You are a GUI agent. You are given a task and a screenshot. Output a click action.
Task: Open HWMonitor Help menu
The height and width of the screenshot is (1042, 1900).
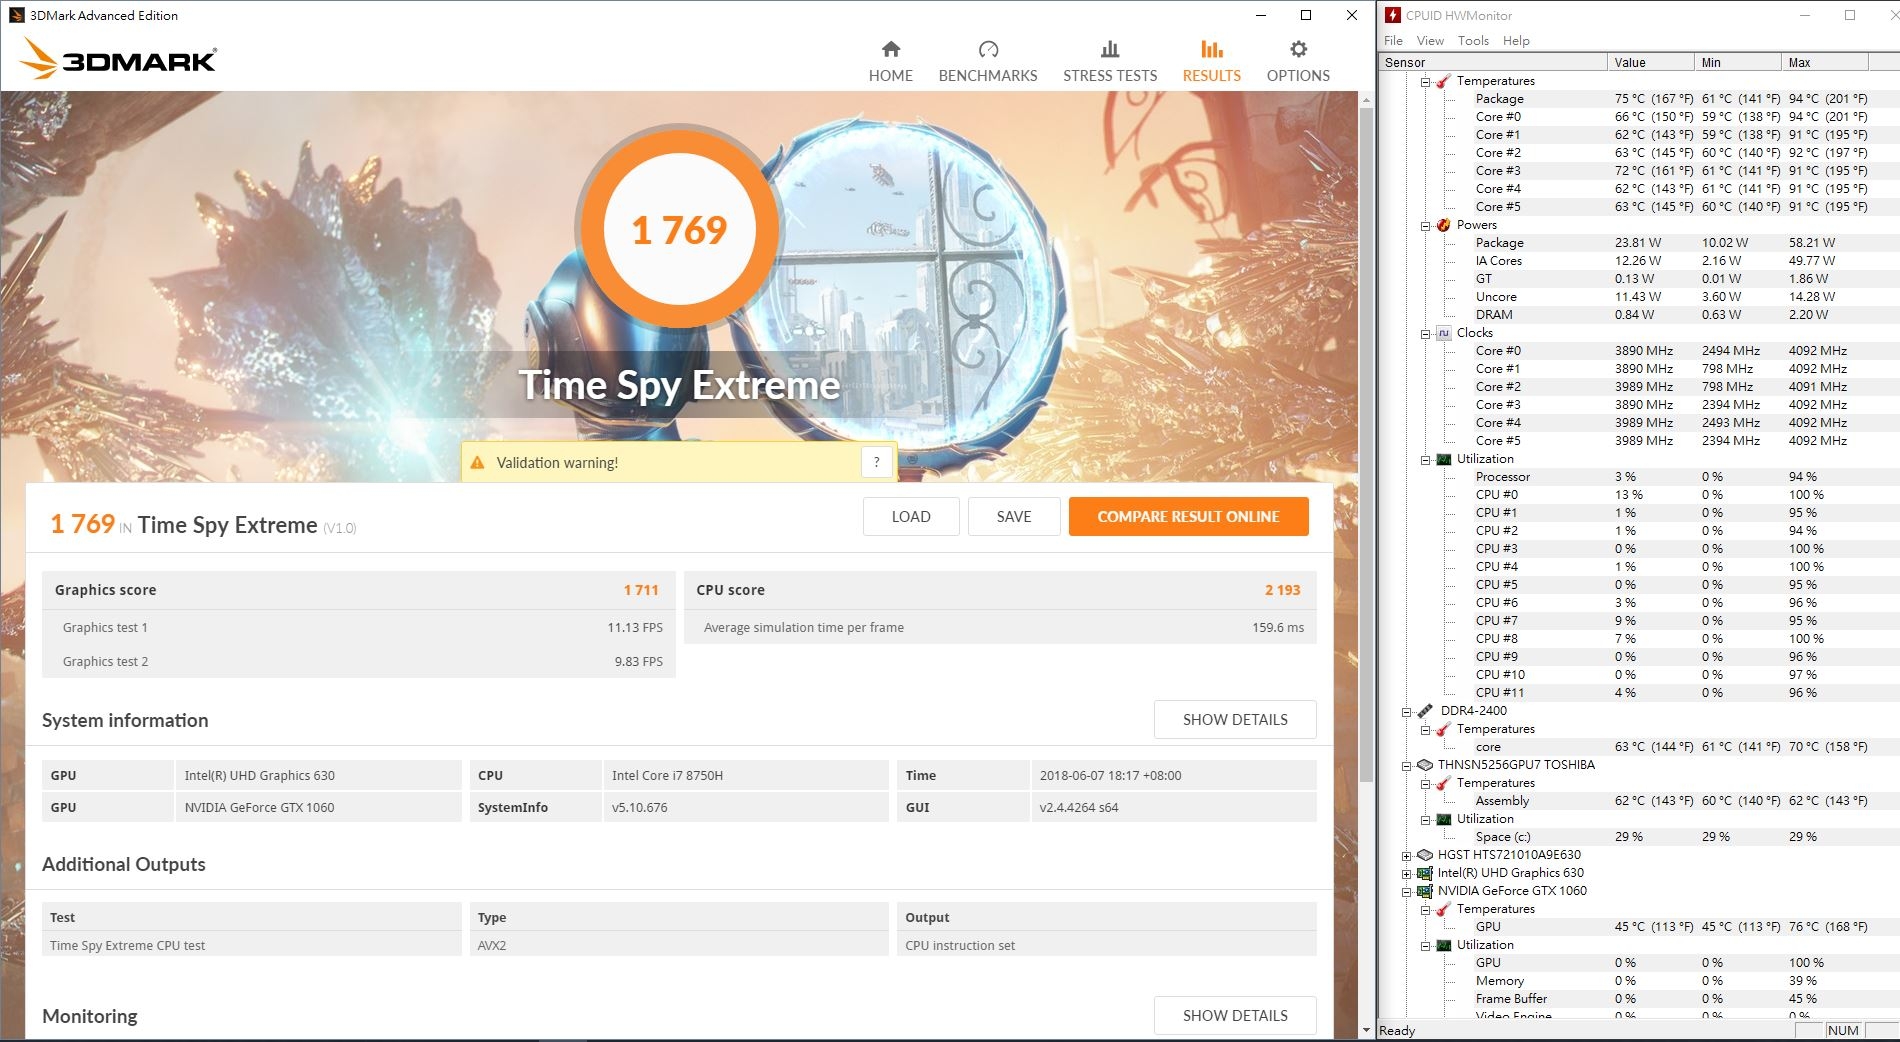[x=1516, y=41]
